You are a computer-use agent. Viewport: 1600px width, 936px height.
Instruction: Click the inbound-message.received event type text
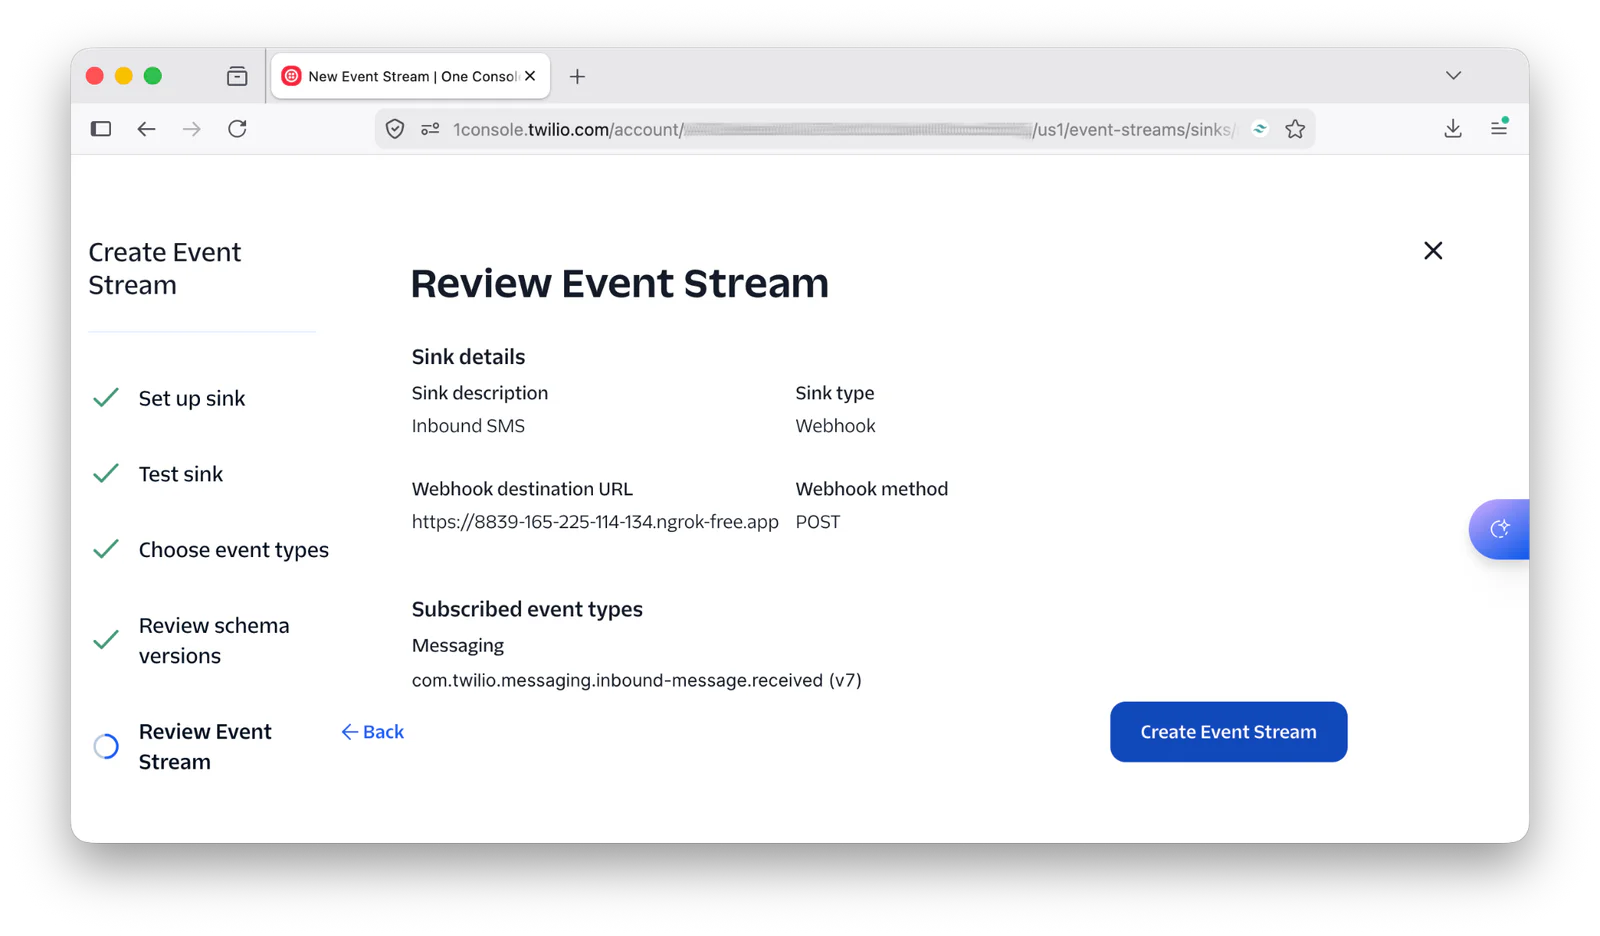[636, 680]
